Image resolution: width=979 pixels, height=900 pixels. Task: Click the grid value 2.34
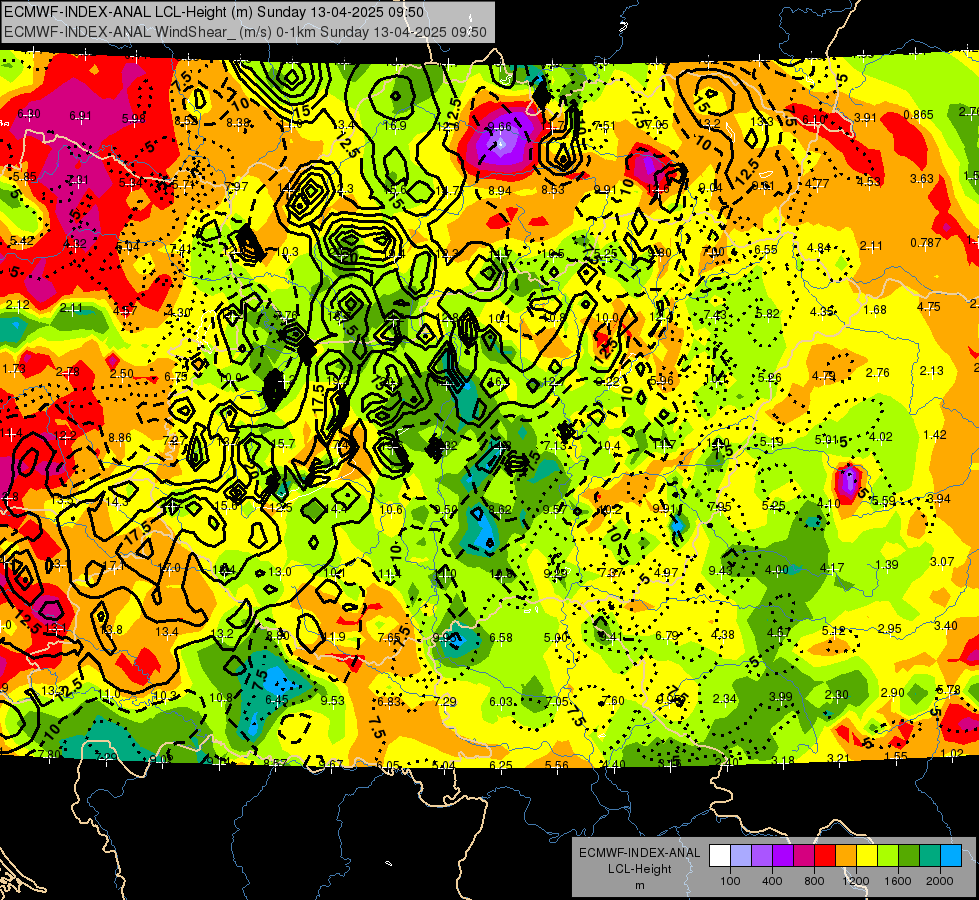click(x=725, y=698)
